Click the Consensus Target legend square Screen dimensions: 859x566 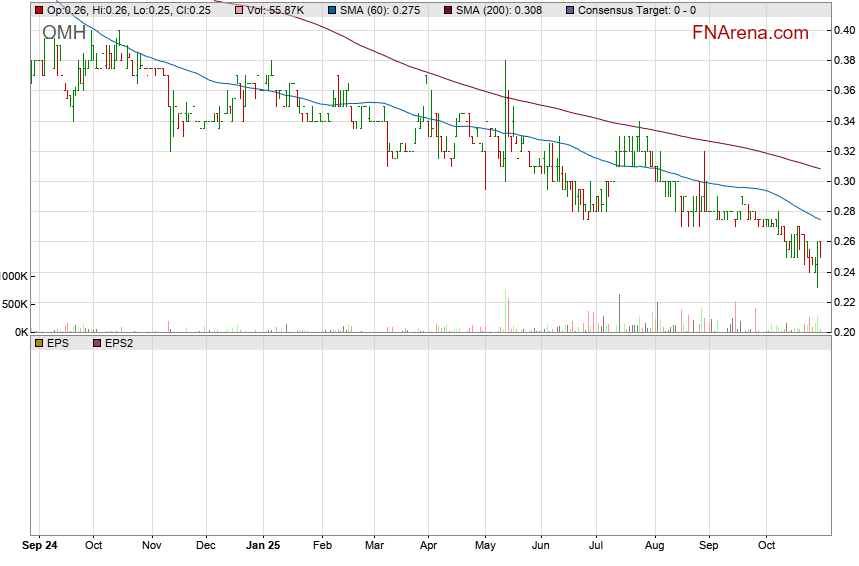[569, 10]
